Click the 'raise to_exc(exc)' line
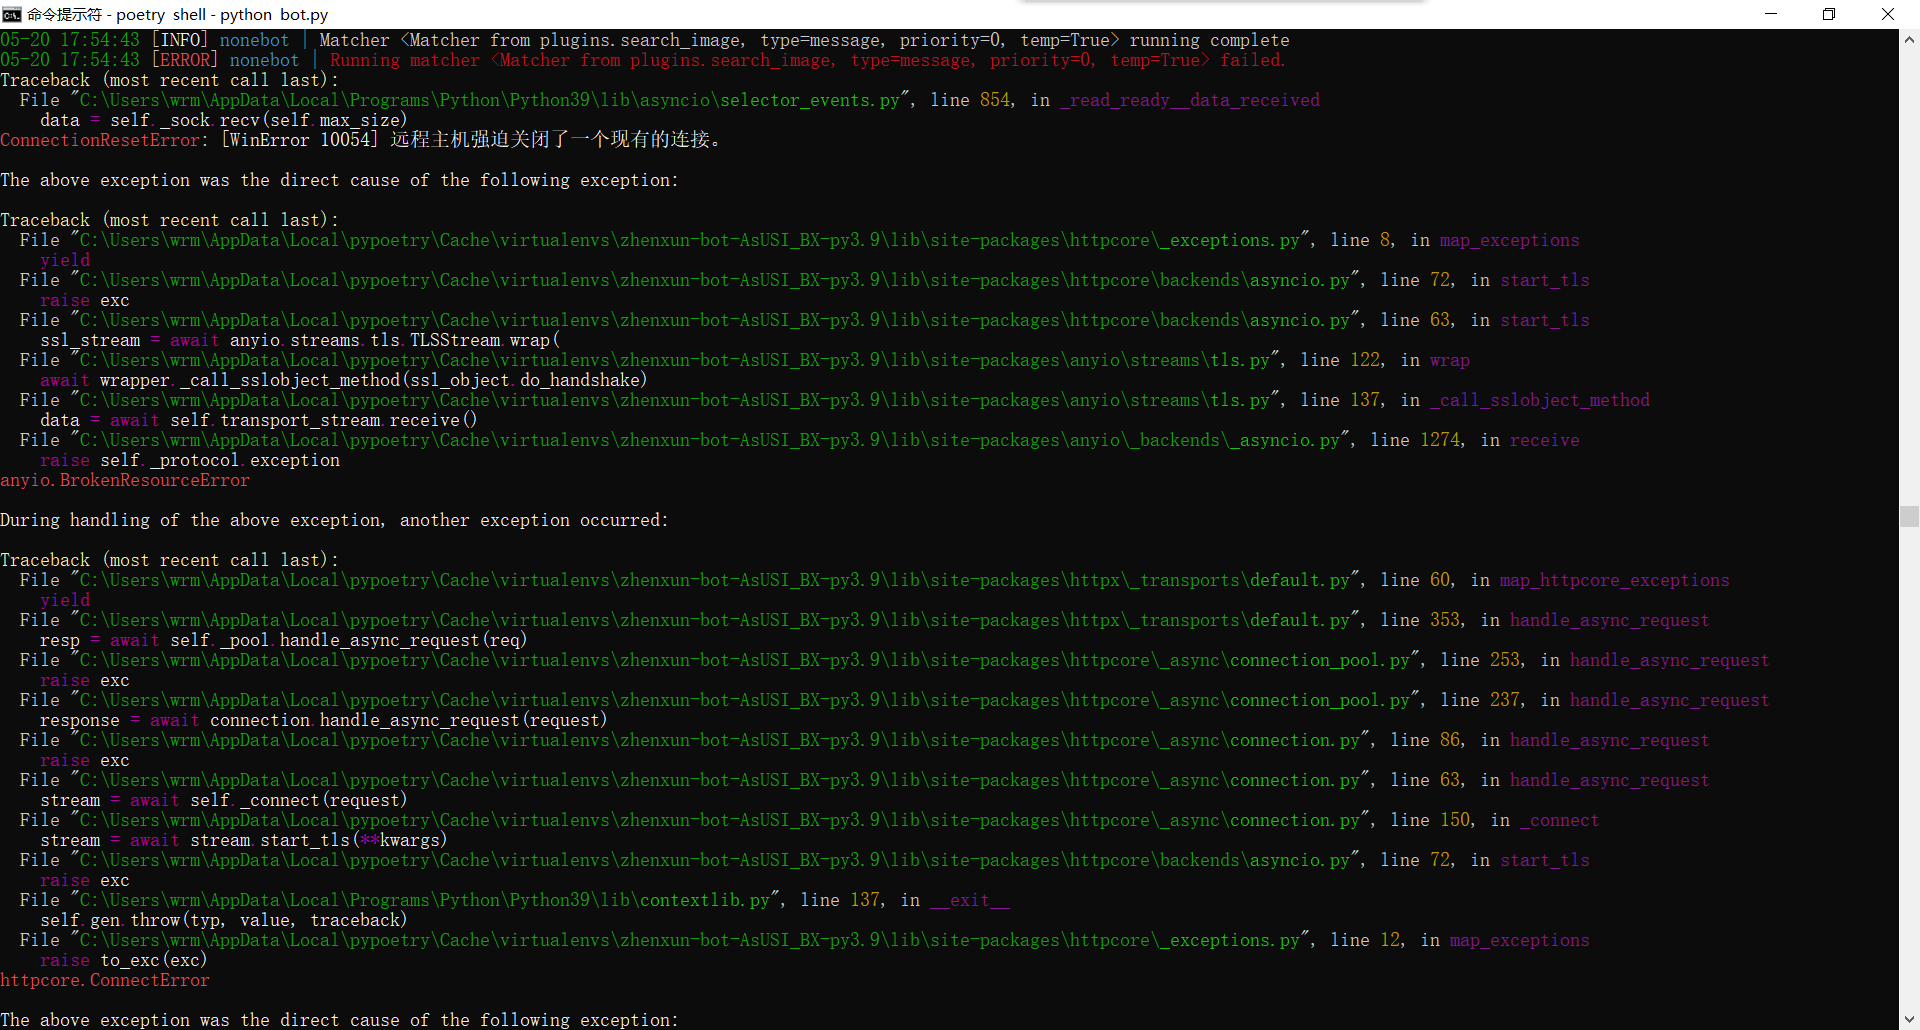Viewport: 1920px width, 1030px height. pos(124,960)
